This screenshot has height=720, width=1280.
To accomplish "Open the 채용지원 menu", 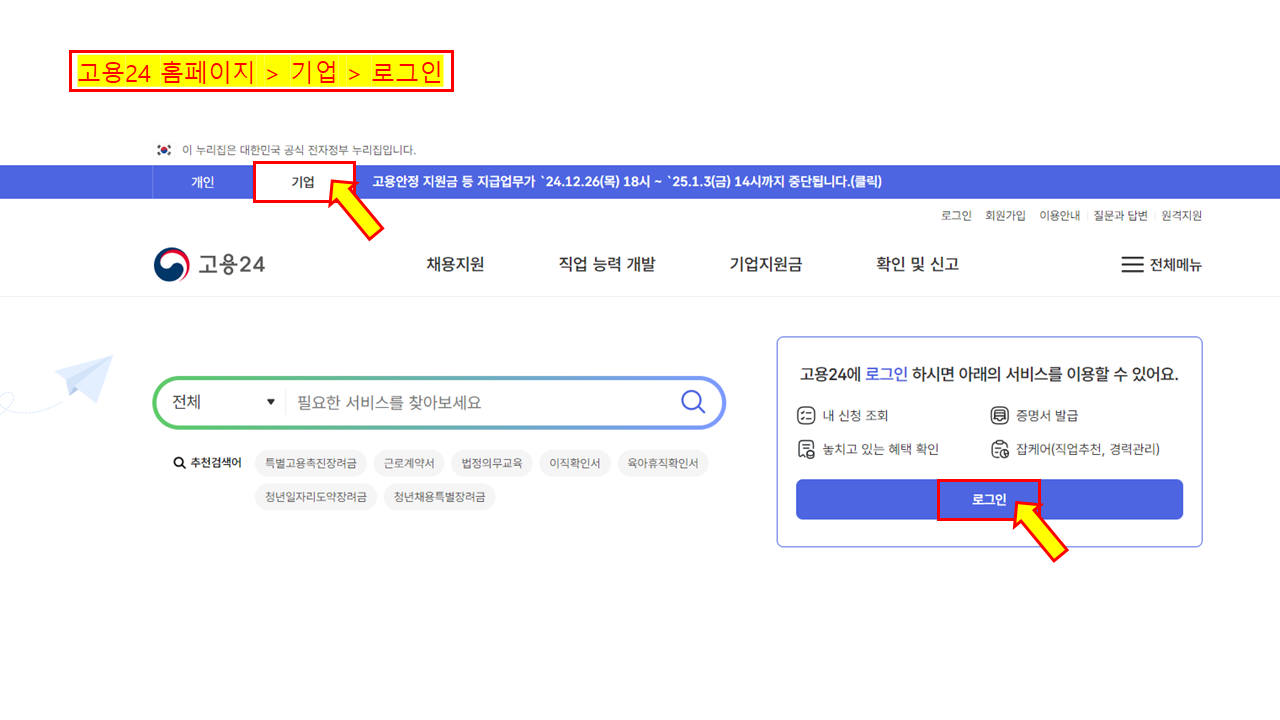I will 455,264.
